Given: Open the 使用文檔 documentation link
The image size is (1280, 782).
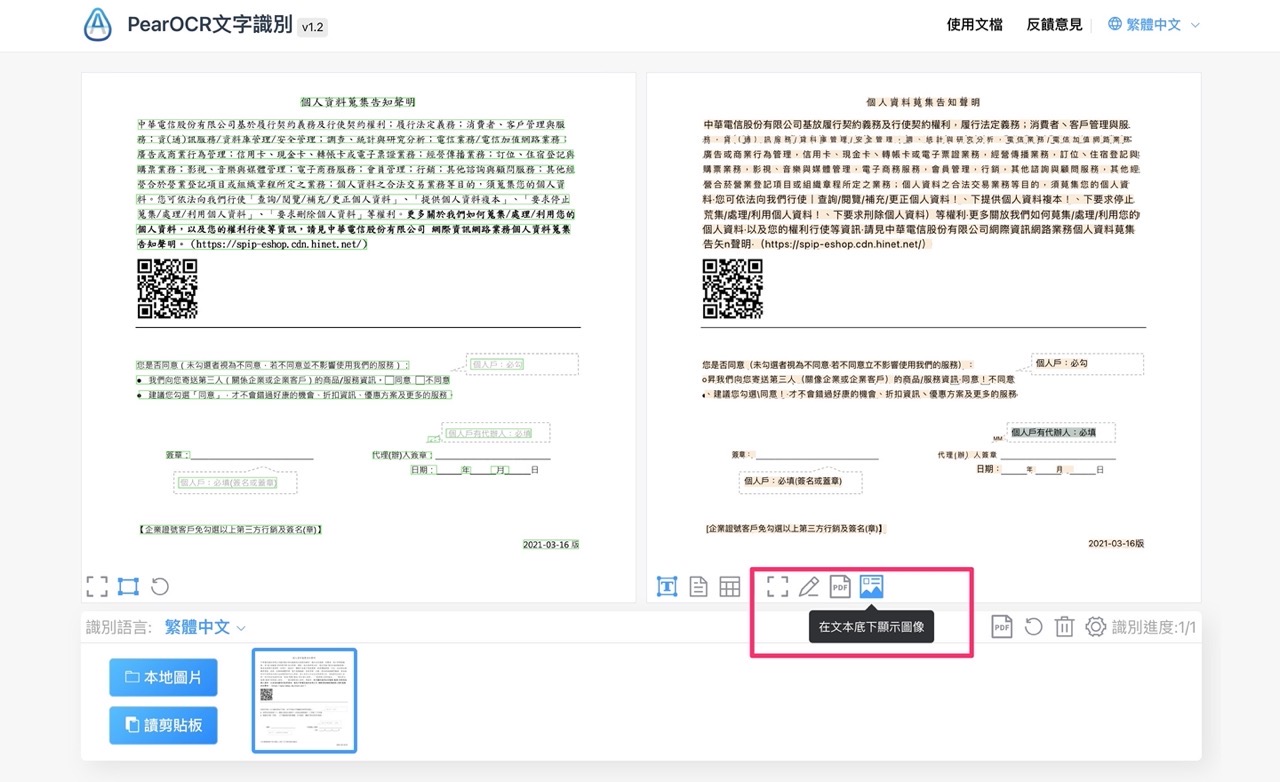Looking at the screenshot, I should pos(974,25).
